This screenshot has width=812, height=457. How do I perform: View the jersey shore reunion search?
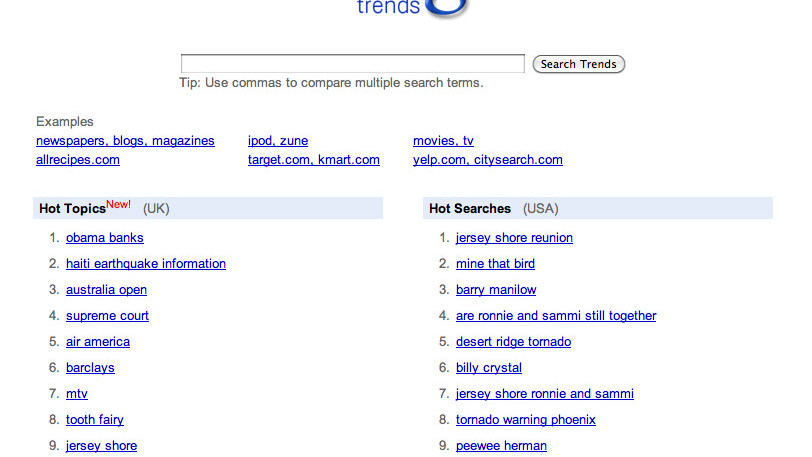coord(514,238)
